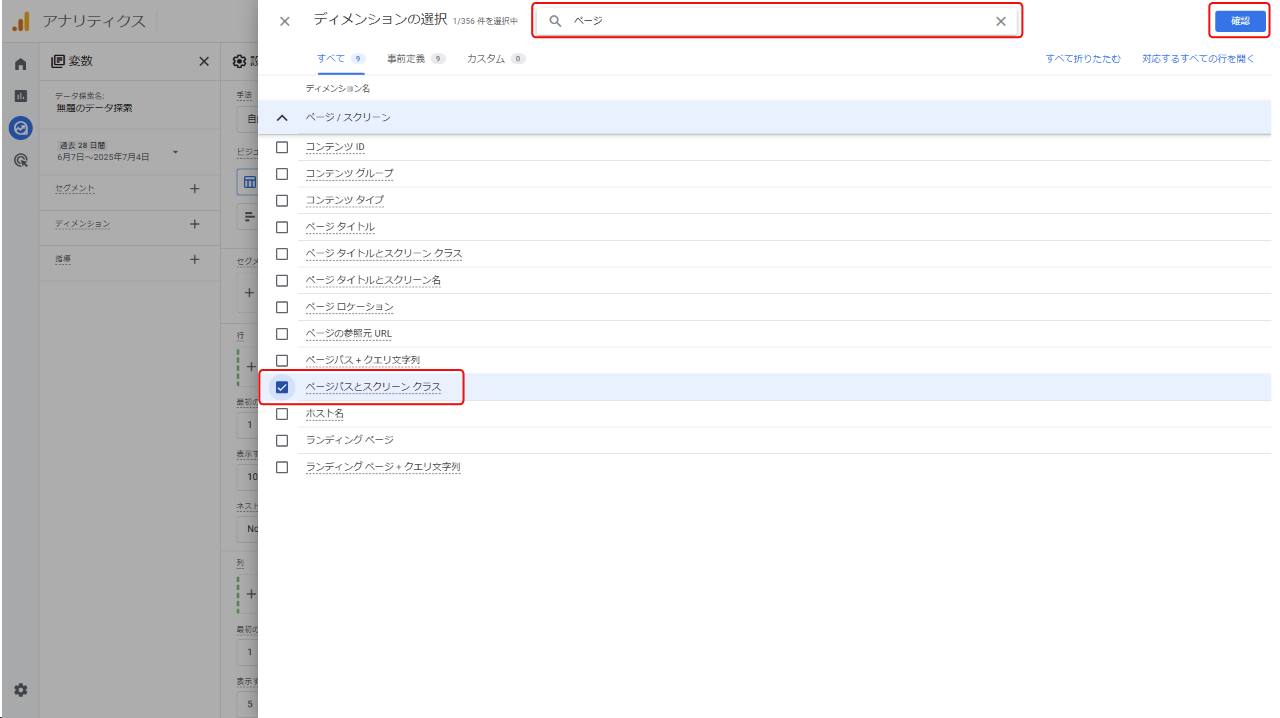Open Advertising icon in left sidebar
Viewport: 1280px width, 718px height.
pyautogui.click(x=20, y=160)
